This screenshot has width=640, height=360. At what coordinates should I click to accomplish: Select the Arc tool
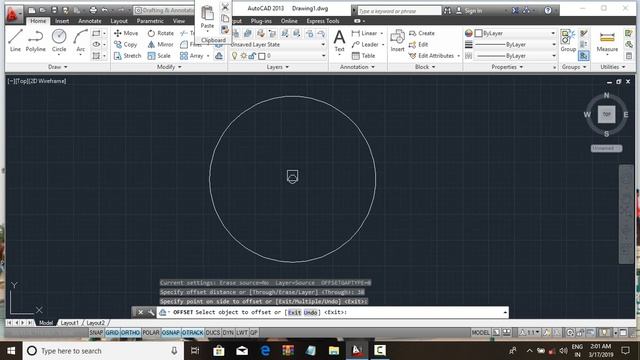(x=80, y=40)
